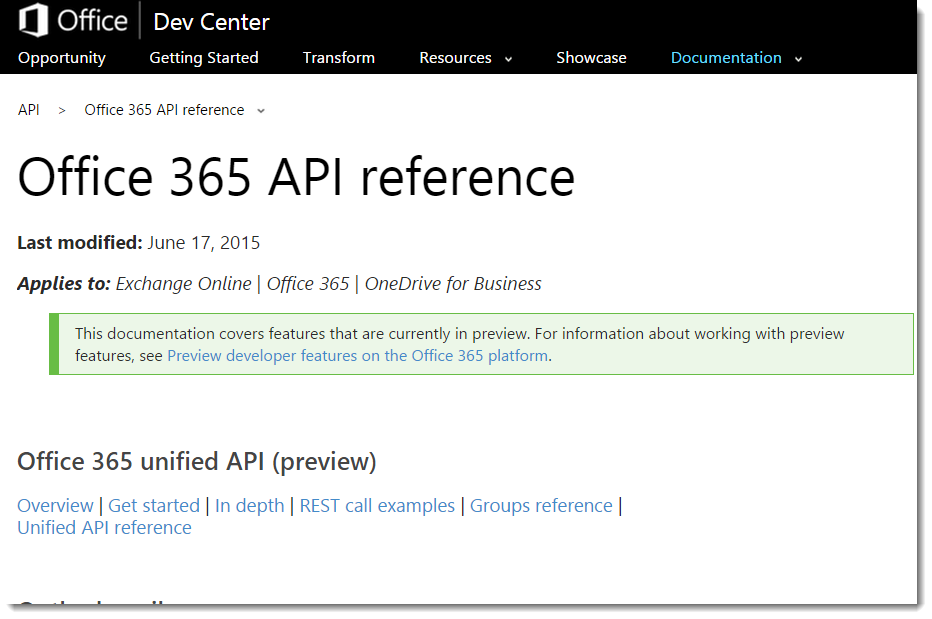The width and height of the screenshot is (932, 619).
Task: Click Office 365 API reference breadcrumb
Action: point(164,110)
